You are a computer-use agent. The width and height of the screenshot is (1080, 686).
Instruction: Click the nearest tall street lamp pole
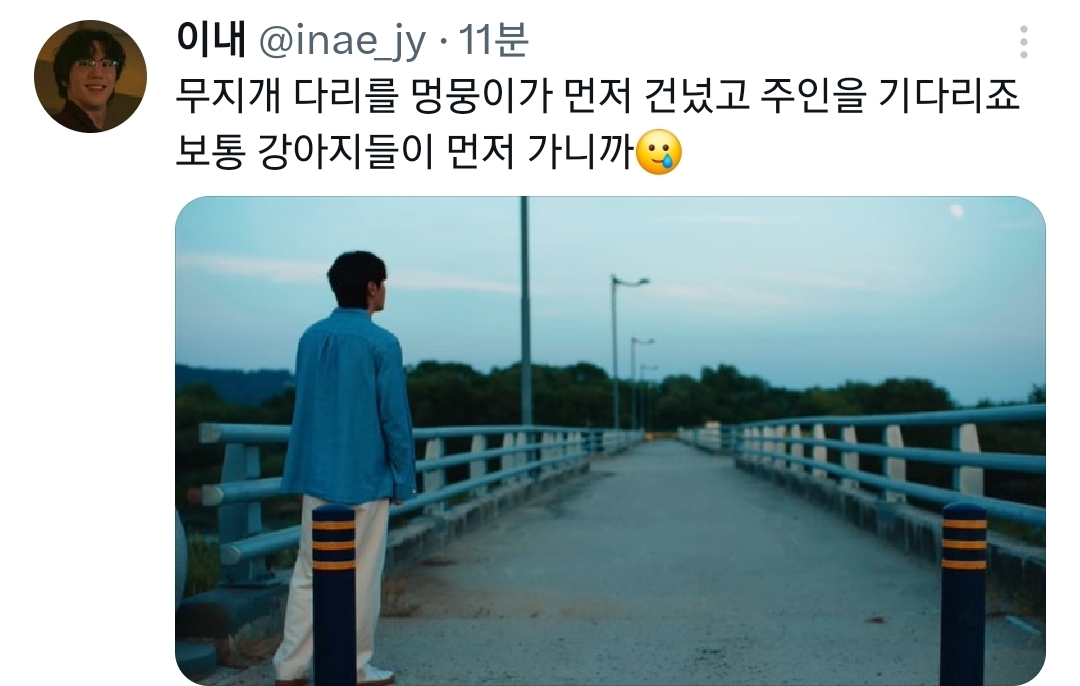[526, 311]
